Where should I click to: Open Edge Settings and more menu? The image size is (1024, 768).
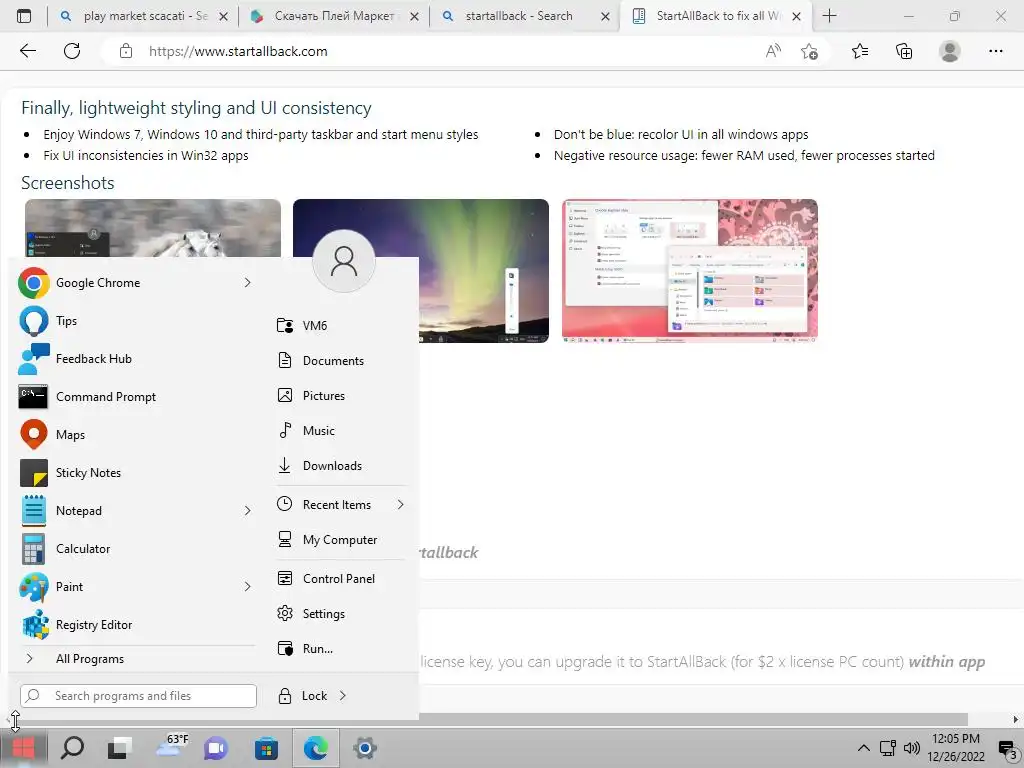click(x=995, y=51)
